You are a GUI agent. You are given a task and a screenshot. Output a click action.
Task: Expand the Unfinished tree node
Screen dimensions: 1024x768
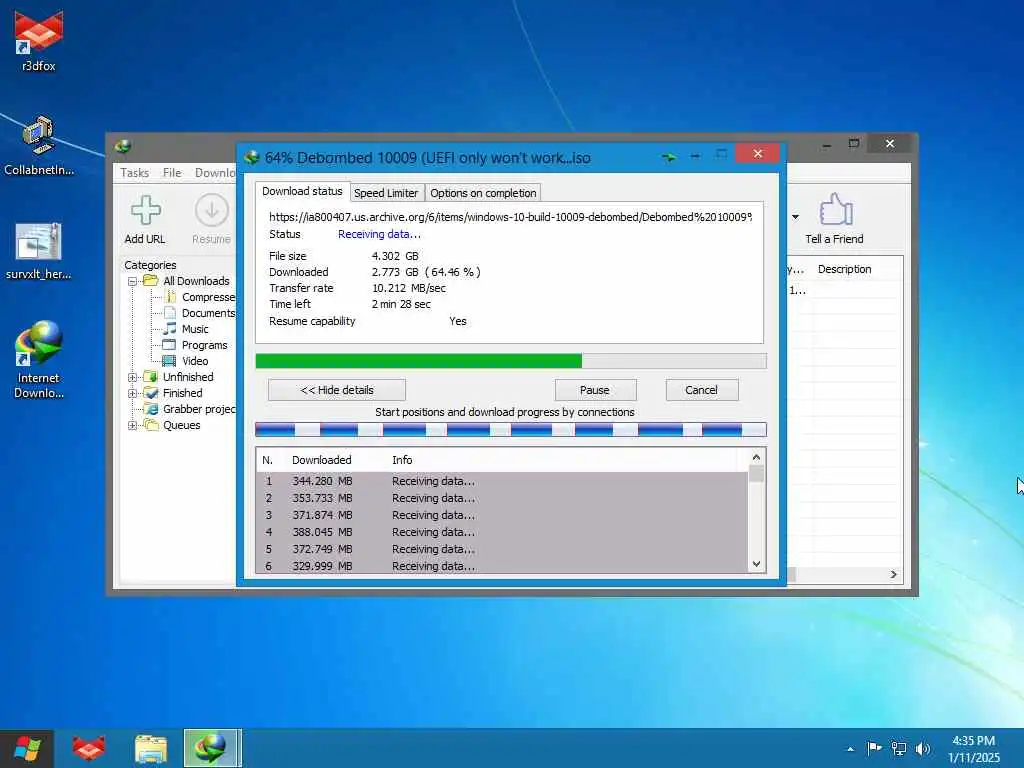(x=133, y=377)
